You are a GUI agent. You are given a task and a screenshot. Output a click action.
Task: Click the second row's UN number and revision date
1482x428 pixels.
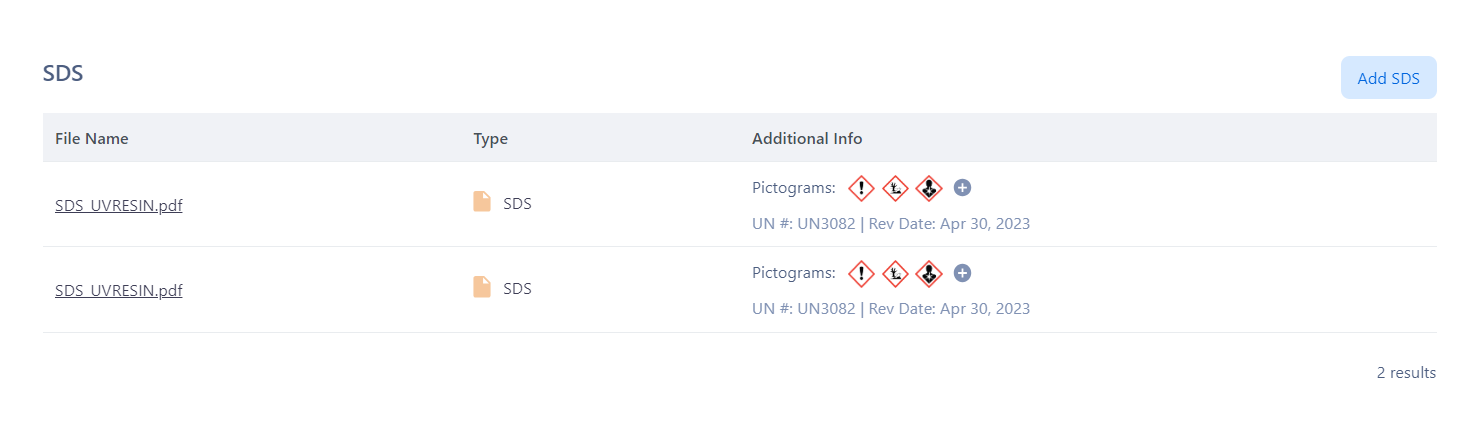891,309
